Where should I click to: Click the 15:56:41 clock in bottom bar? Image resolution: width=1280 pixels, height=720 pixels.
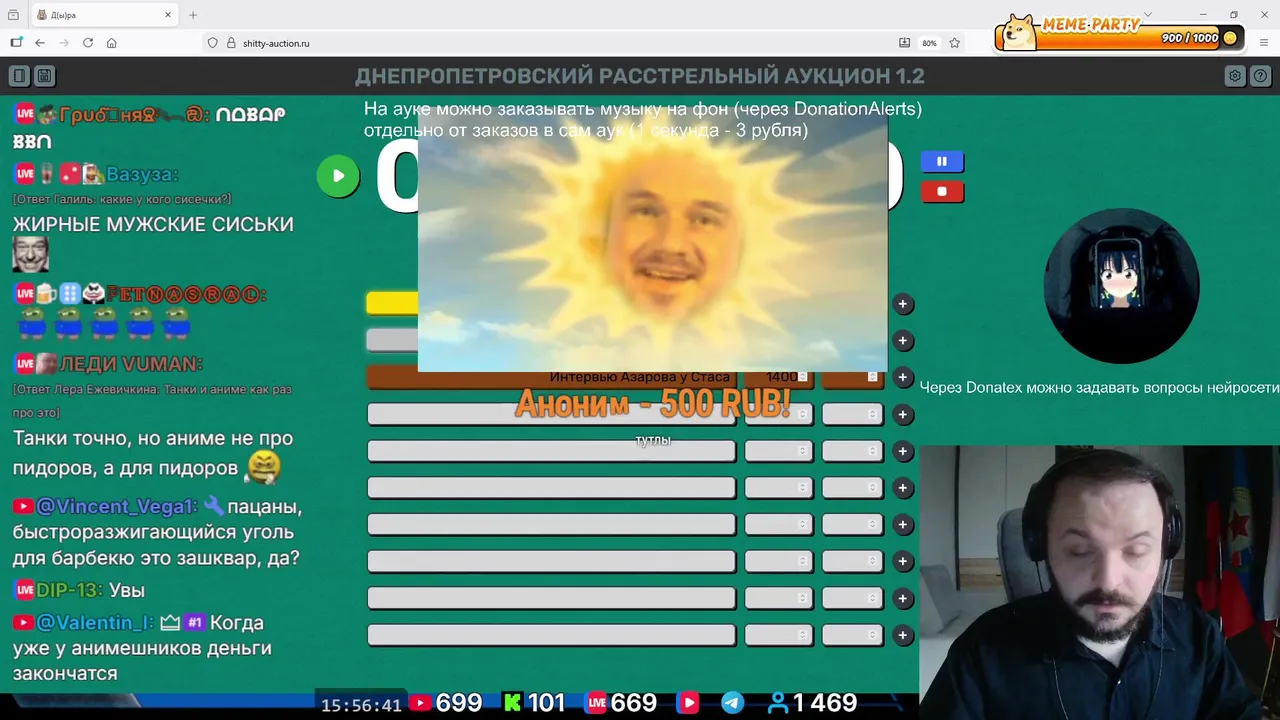[361, 705]
